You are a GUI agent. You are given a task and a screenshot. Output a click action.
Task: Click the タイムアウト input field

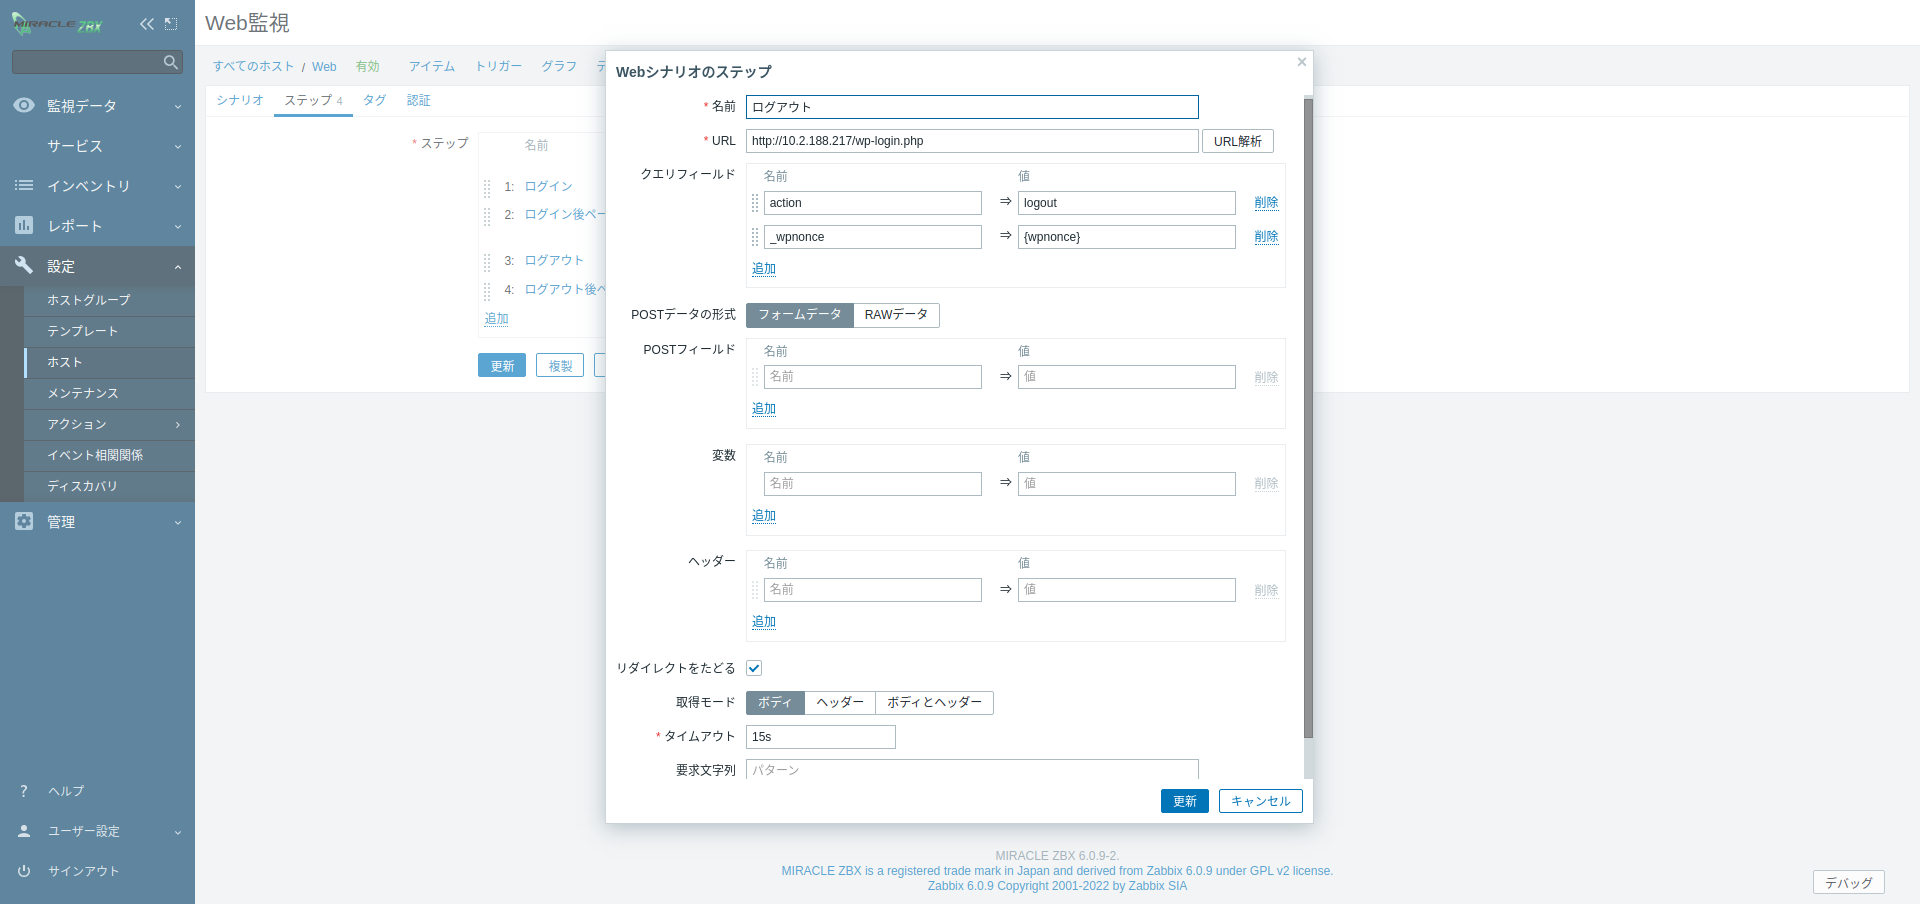pyautogui.click(x=820, y=737)
